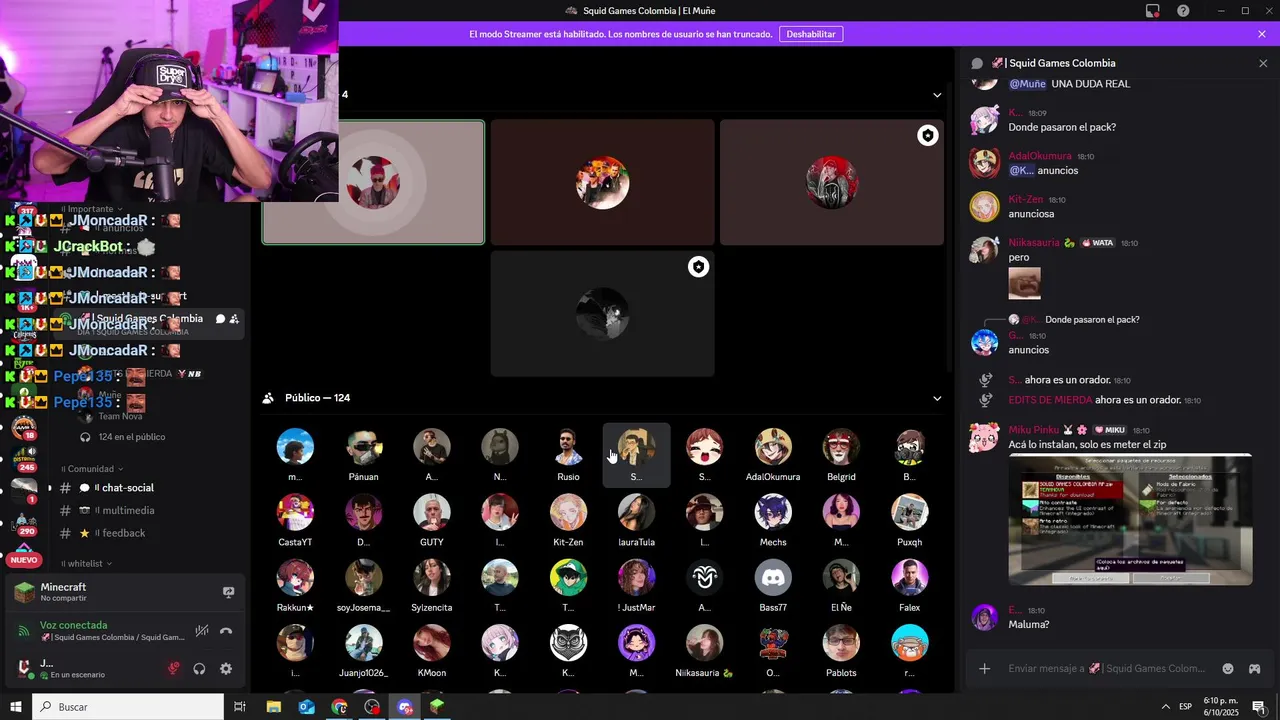The image size is (1280, 720).
Task: Open File Explorer from the taskbar
Action: [274, 707]
